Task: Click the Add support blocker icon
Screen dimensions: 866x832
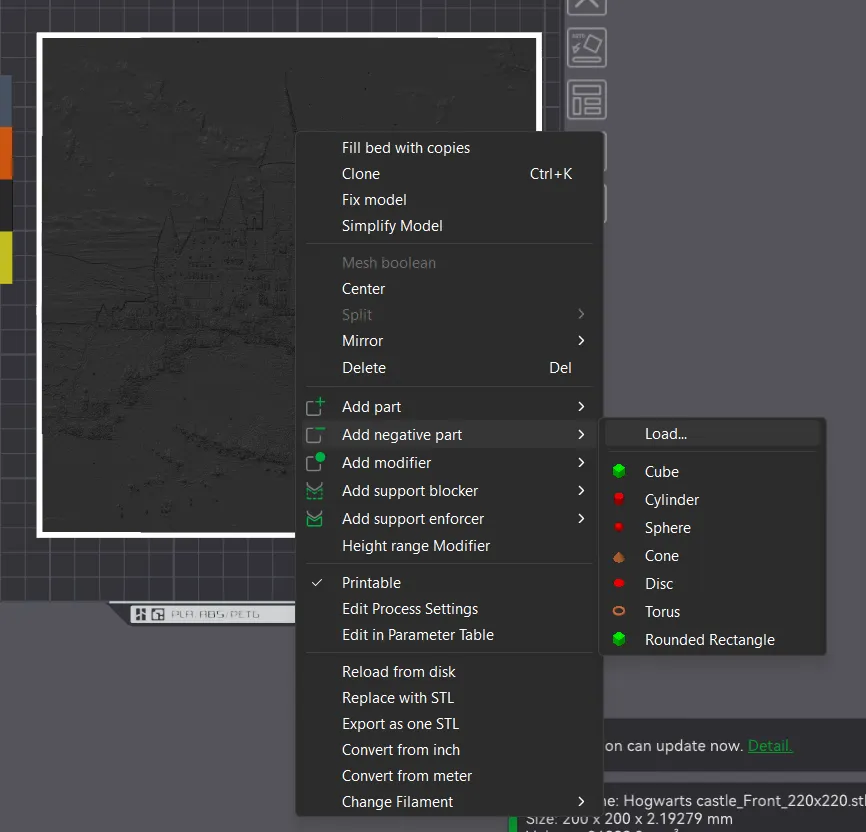Action: pyautogui.click(x=315, y=491)
